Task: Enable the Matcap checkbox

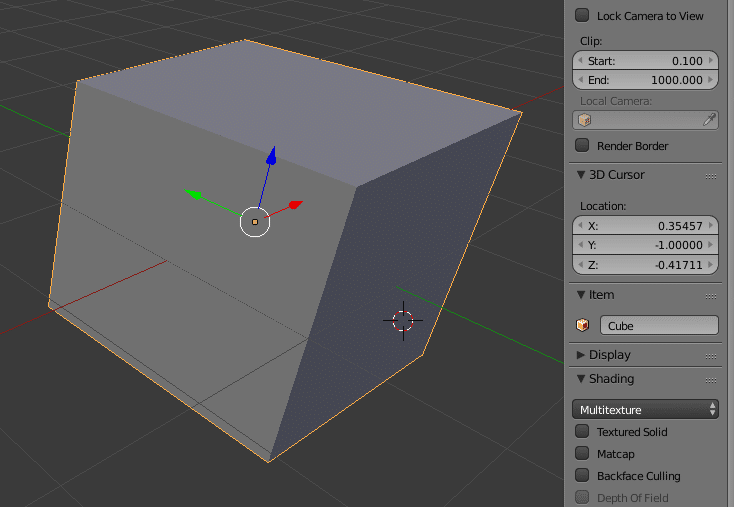Action: point(582,454)
